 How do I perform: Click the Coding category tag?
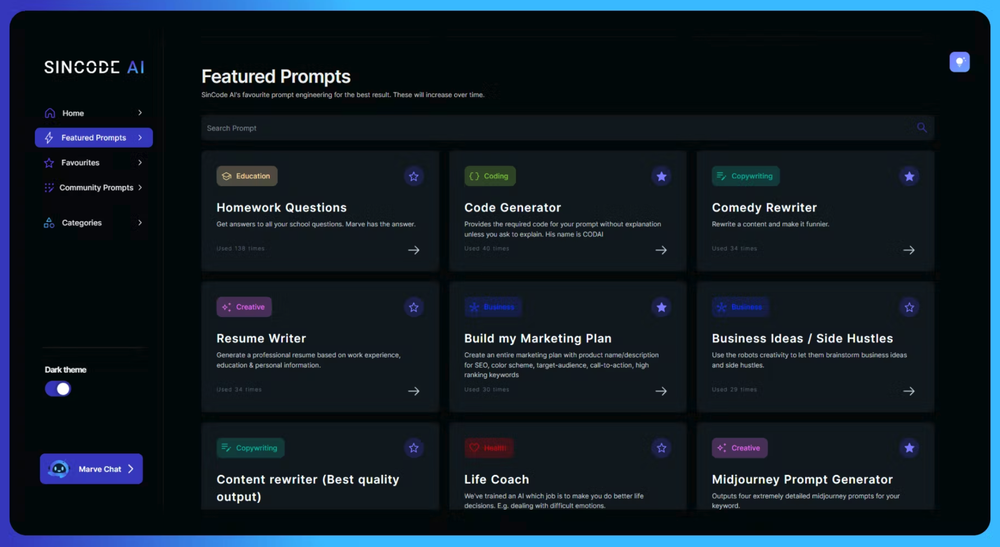490,176
